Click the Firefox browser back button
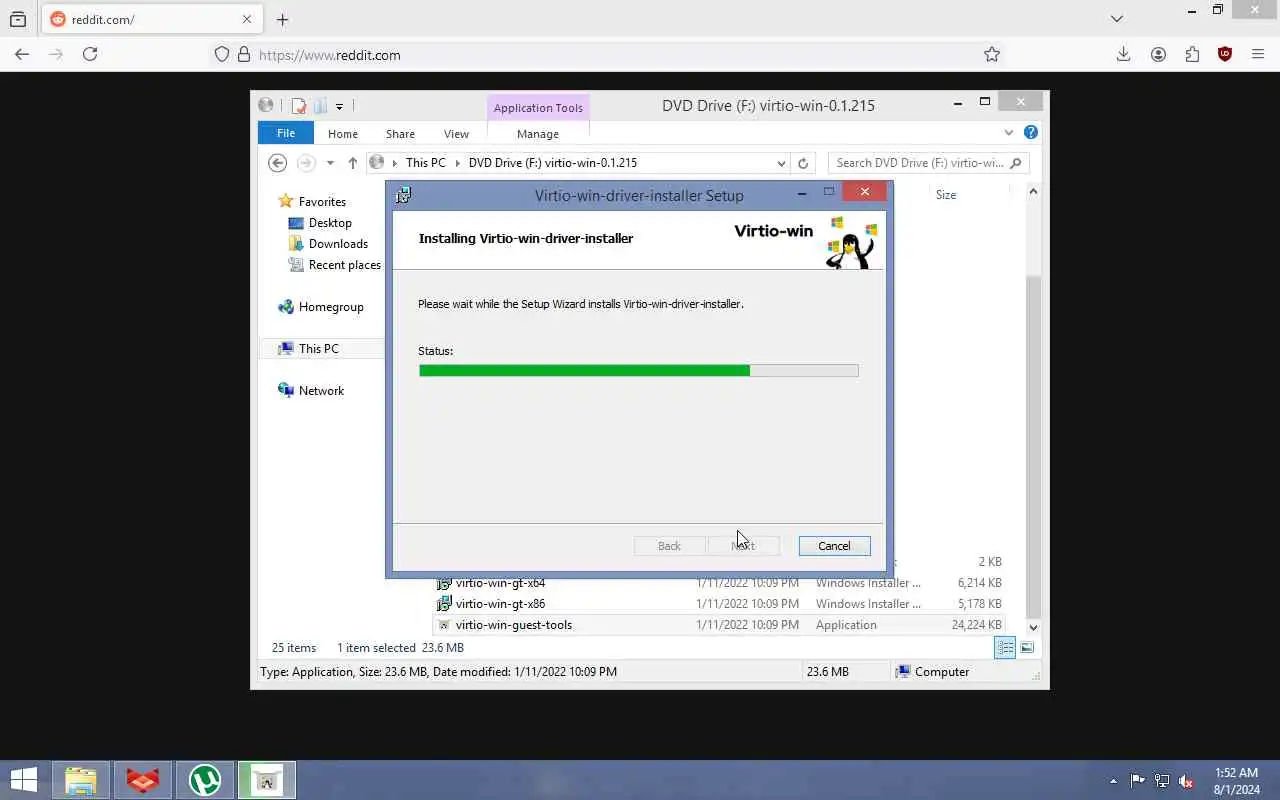This screenshot has width=1280, height=800. [x=22, y=55]
